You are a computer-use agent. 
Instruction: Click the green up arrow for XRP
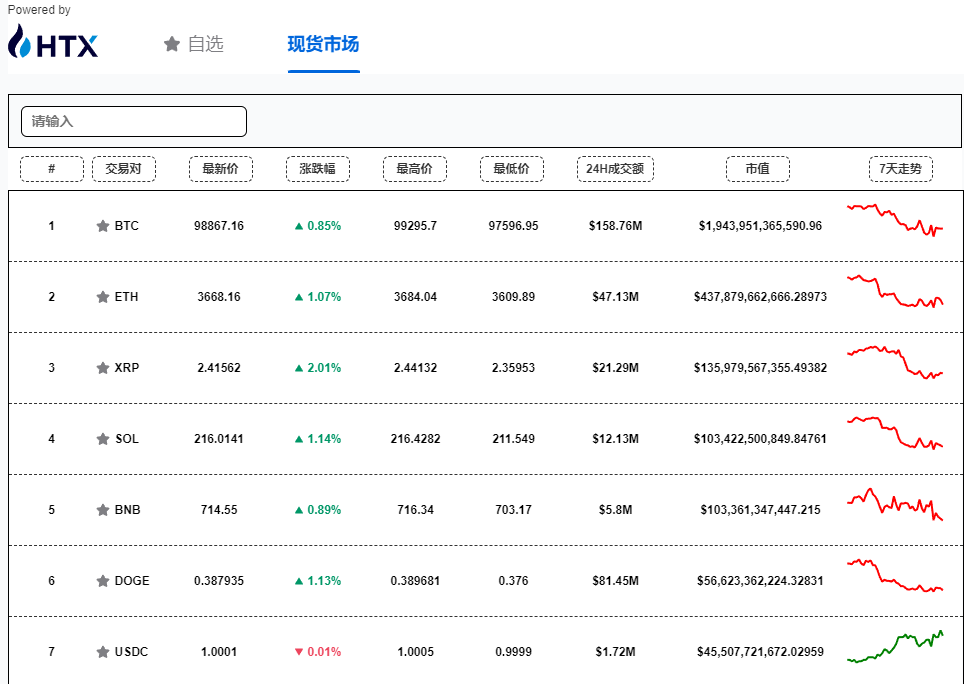click(x=298, y=368)
